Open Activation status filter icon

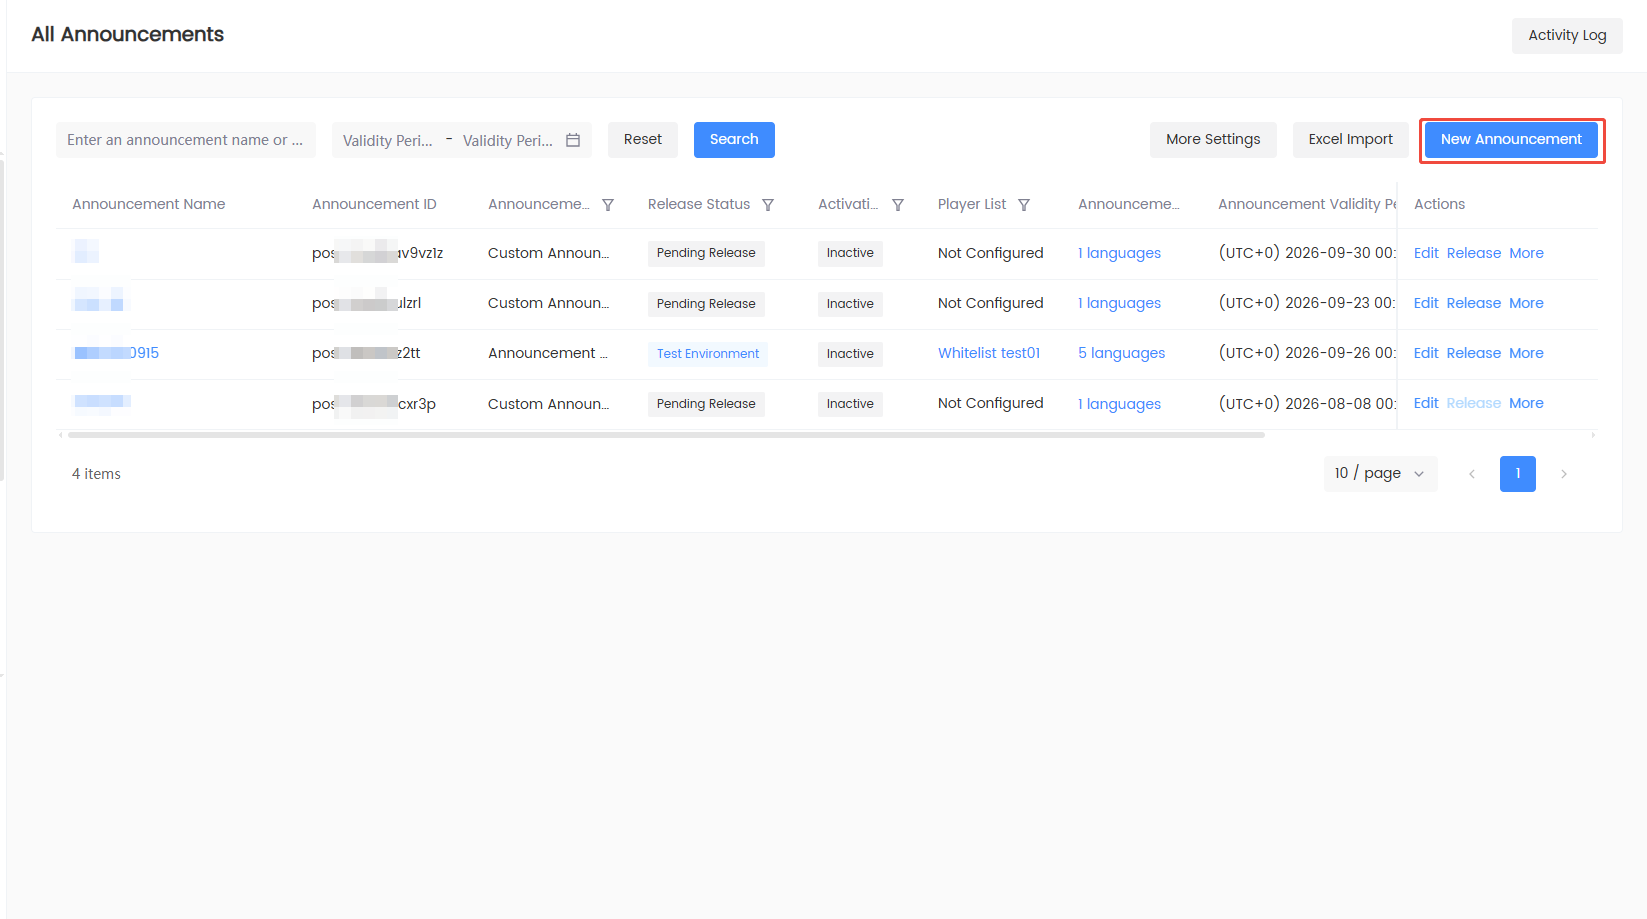coord(898,205)
